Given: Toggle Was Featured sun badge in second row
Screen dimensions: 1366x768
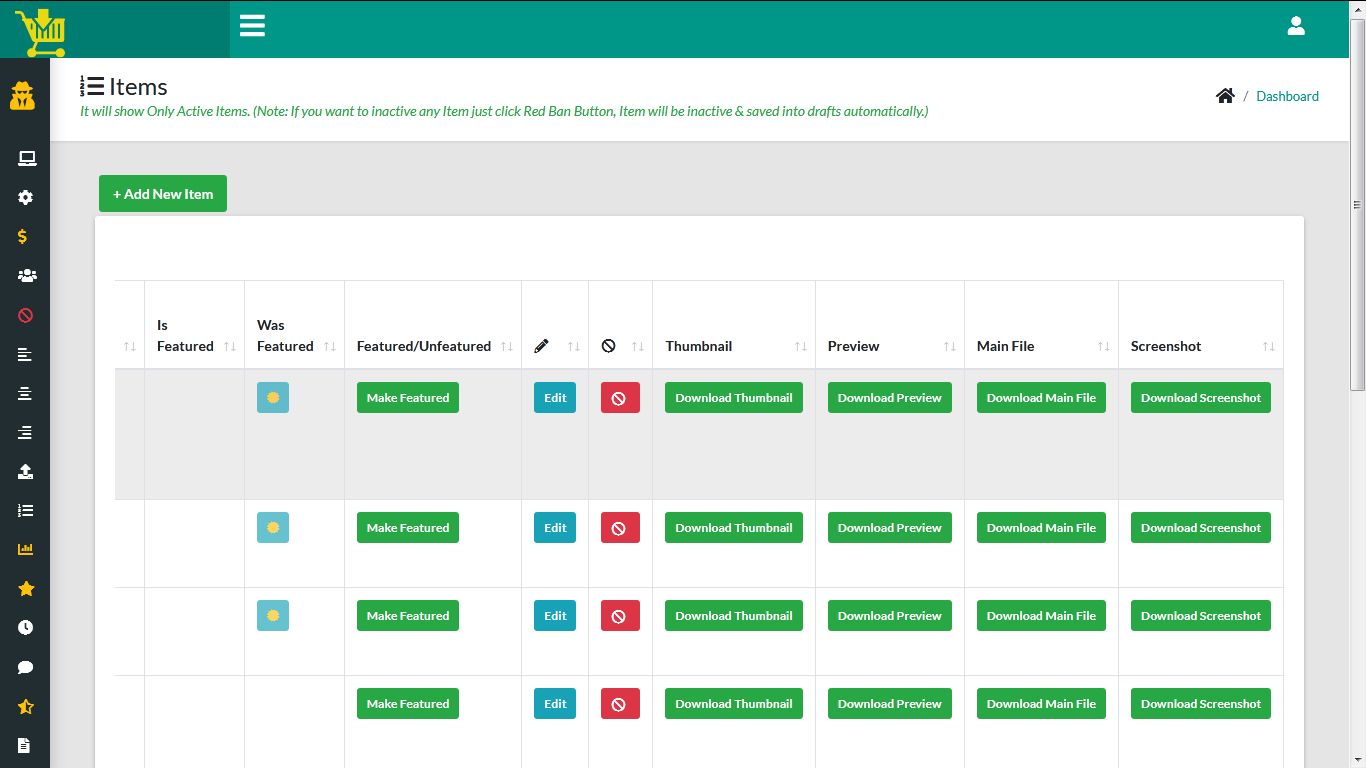Looking at the screenshot, I should 273,528.
